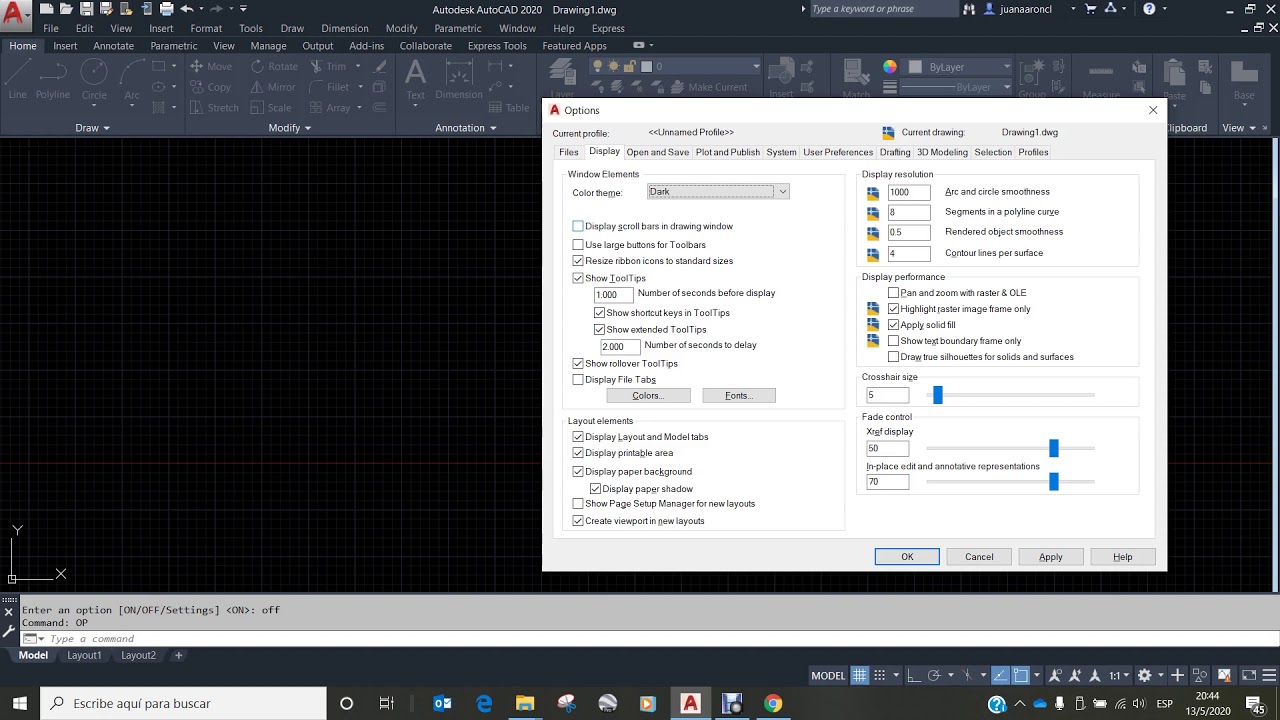This screenshot has height=720, width=1280.
Task: Expand the Annotation panel flyout
Action: tap(466, 128)
